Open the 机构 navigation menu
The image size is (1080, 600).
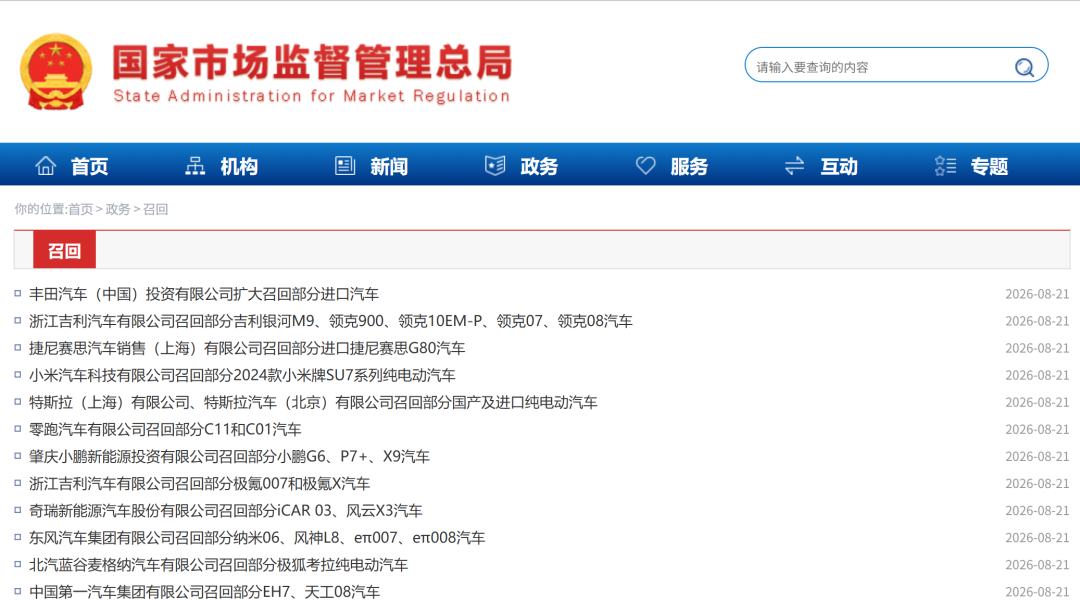tap(239, 166)
